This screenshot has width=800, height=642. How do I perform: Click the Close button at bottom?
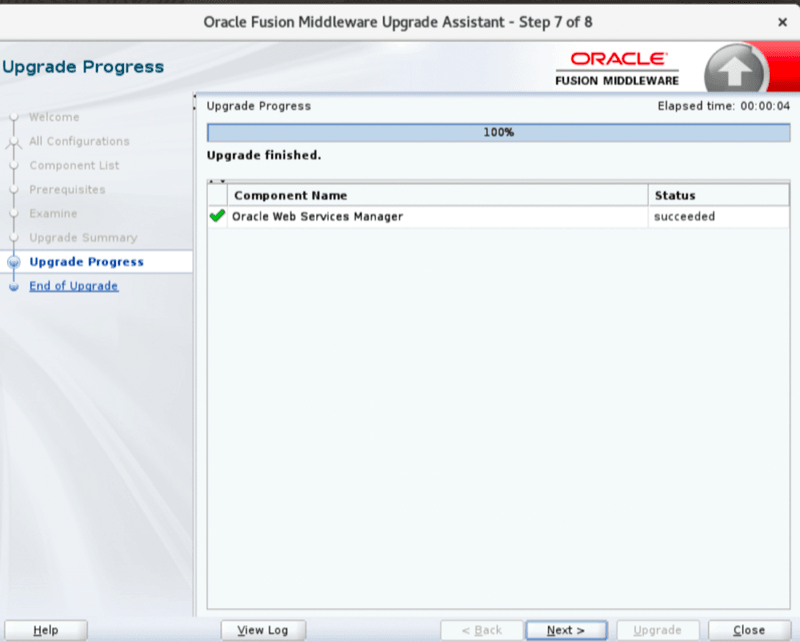click(749, 630)
